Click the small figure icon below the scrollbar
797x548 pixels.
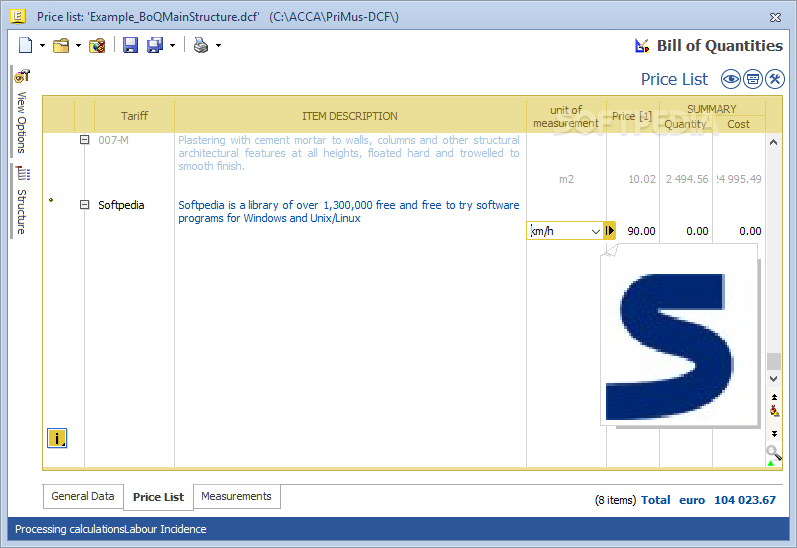point(774,411)
